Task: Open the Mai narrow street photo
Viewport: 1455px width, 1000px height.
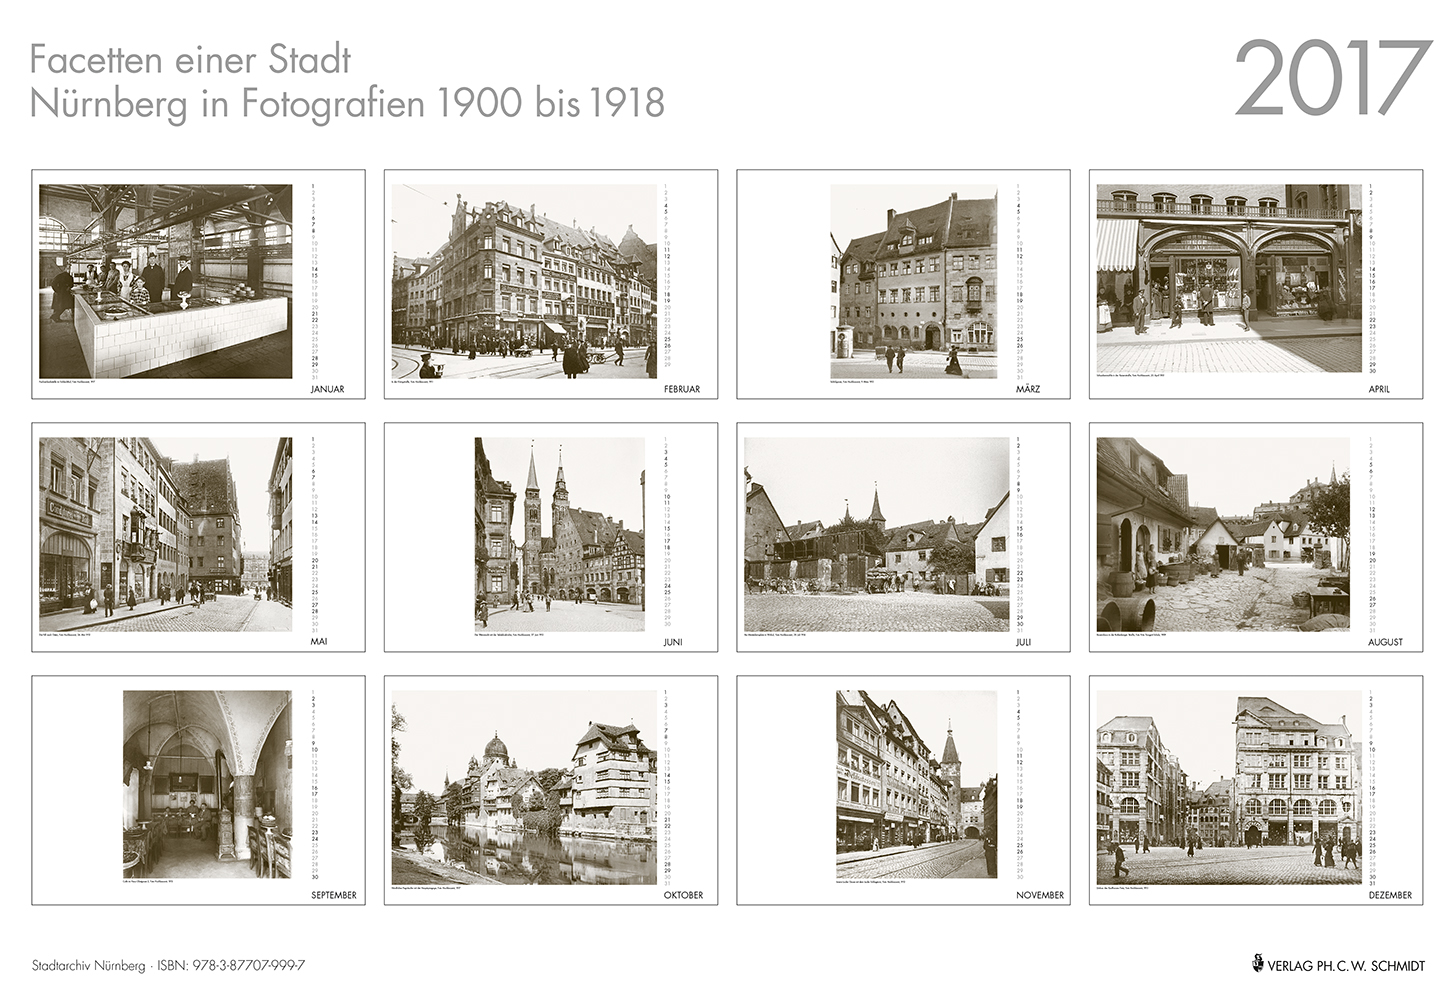Action: 166,534
